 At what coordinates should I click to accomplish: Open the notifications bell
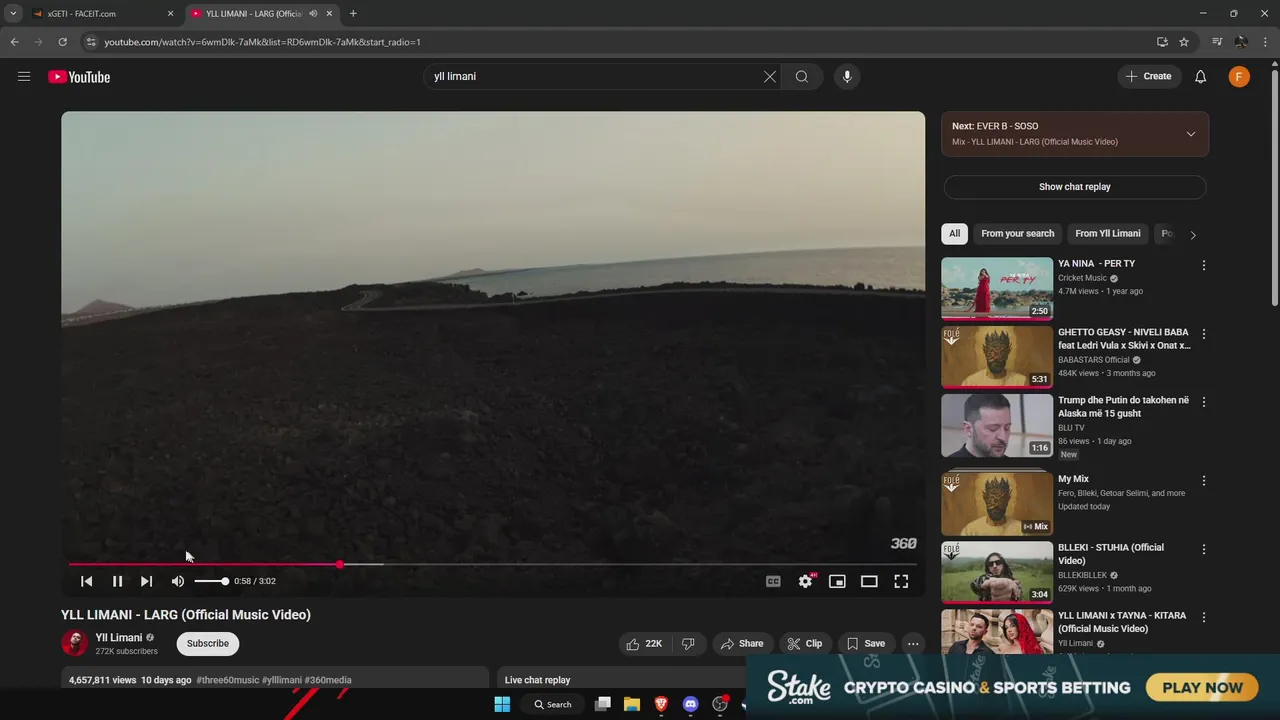tap(1201, 77)
